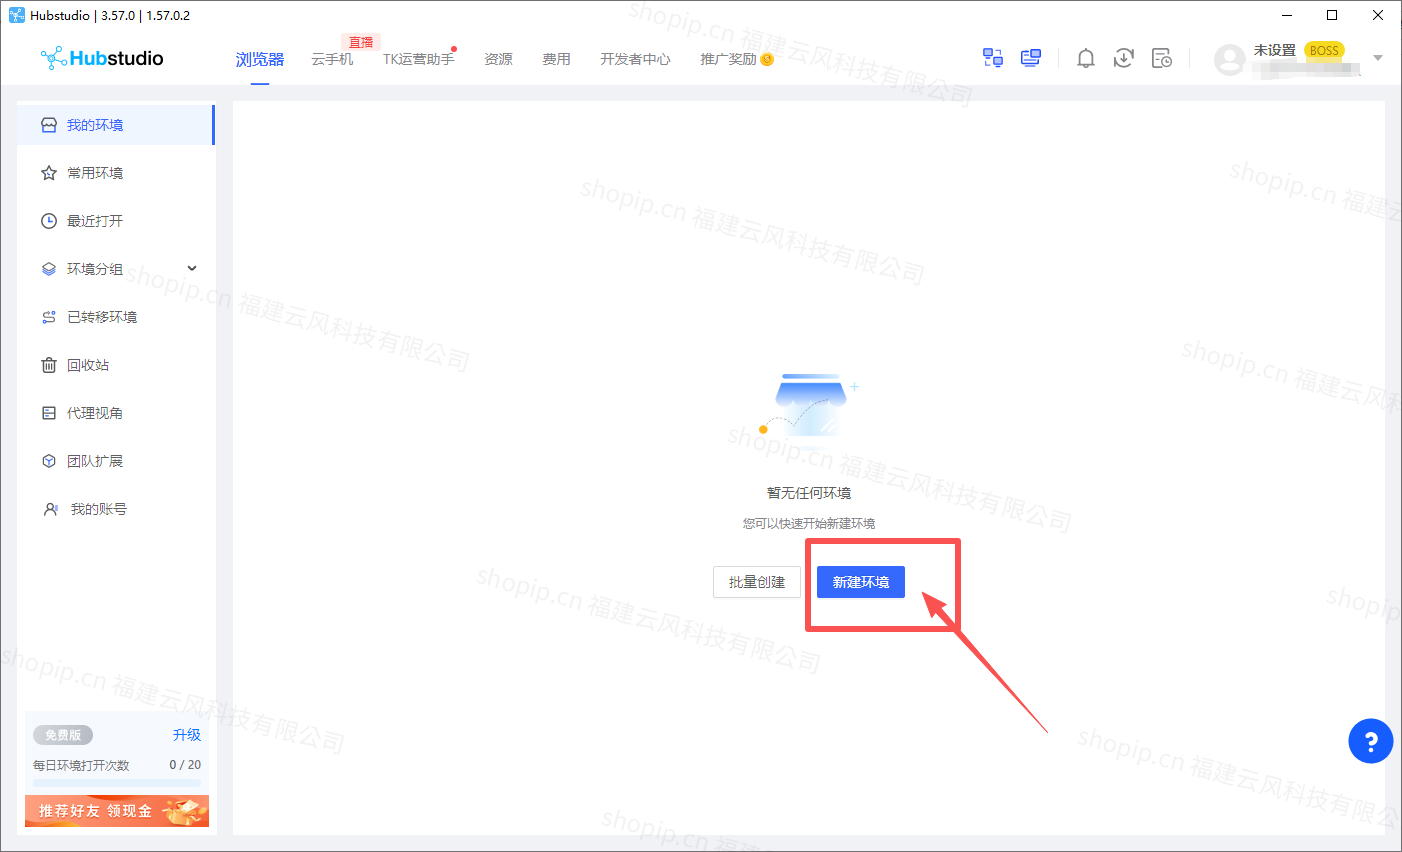Open 代理视角 in the sidebar
The width and height of the screenshot is (1402, 852).
[x=116, y=413]
